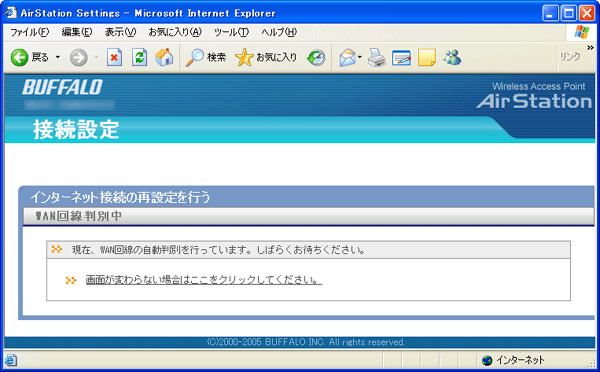600x372 pixels.
Task: Click the AirStation logo at top right
Action: tap(534, 101)
